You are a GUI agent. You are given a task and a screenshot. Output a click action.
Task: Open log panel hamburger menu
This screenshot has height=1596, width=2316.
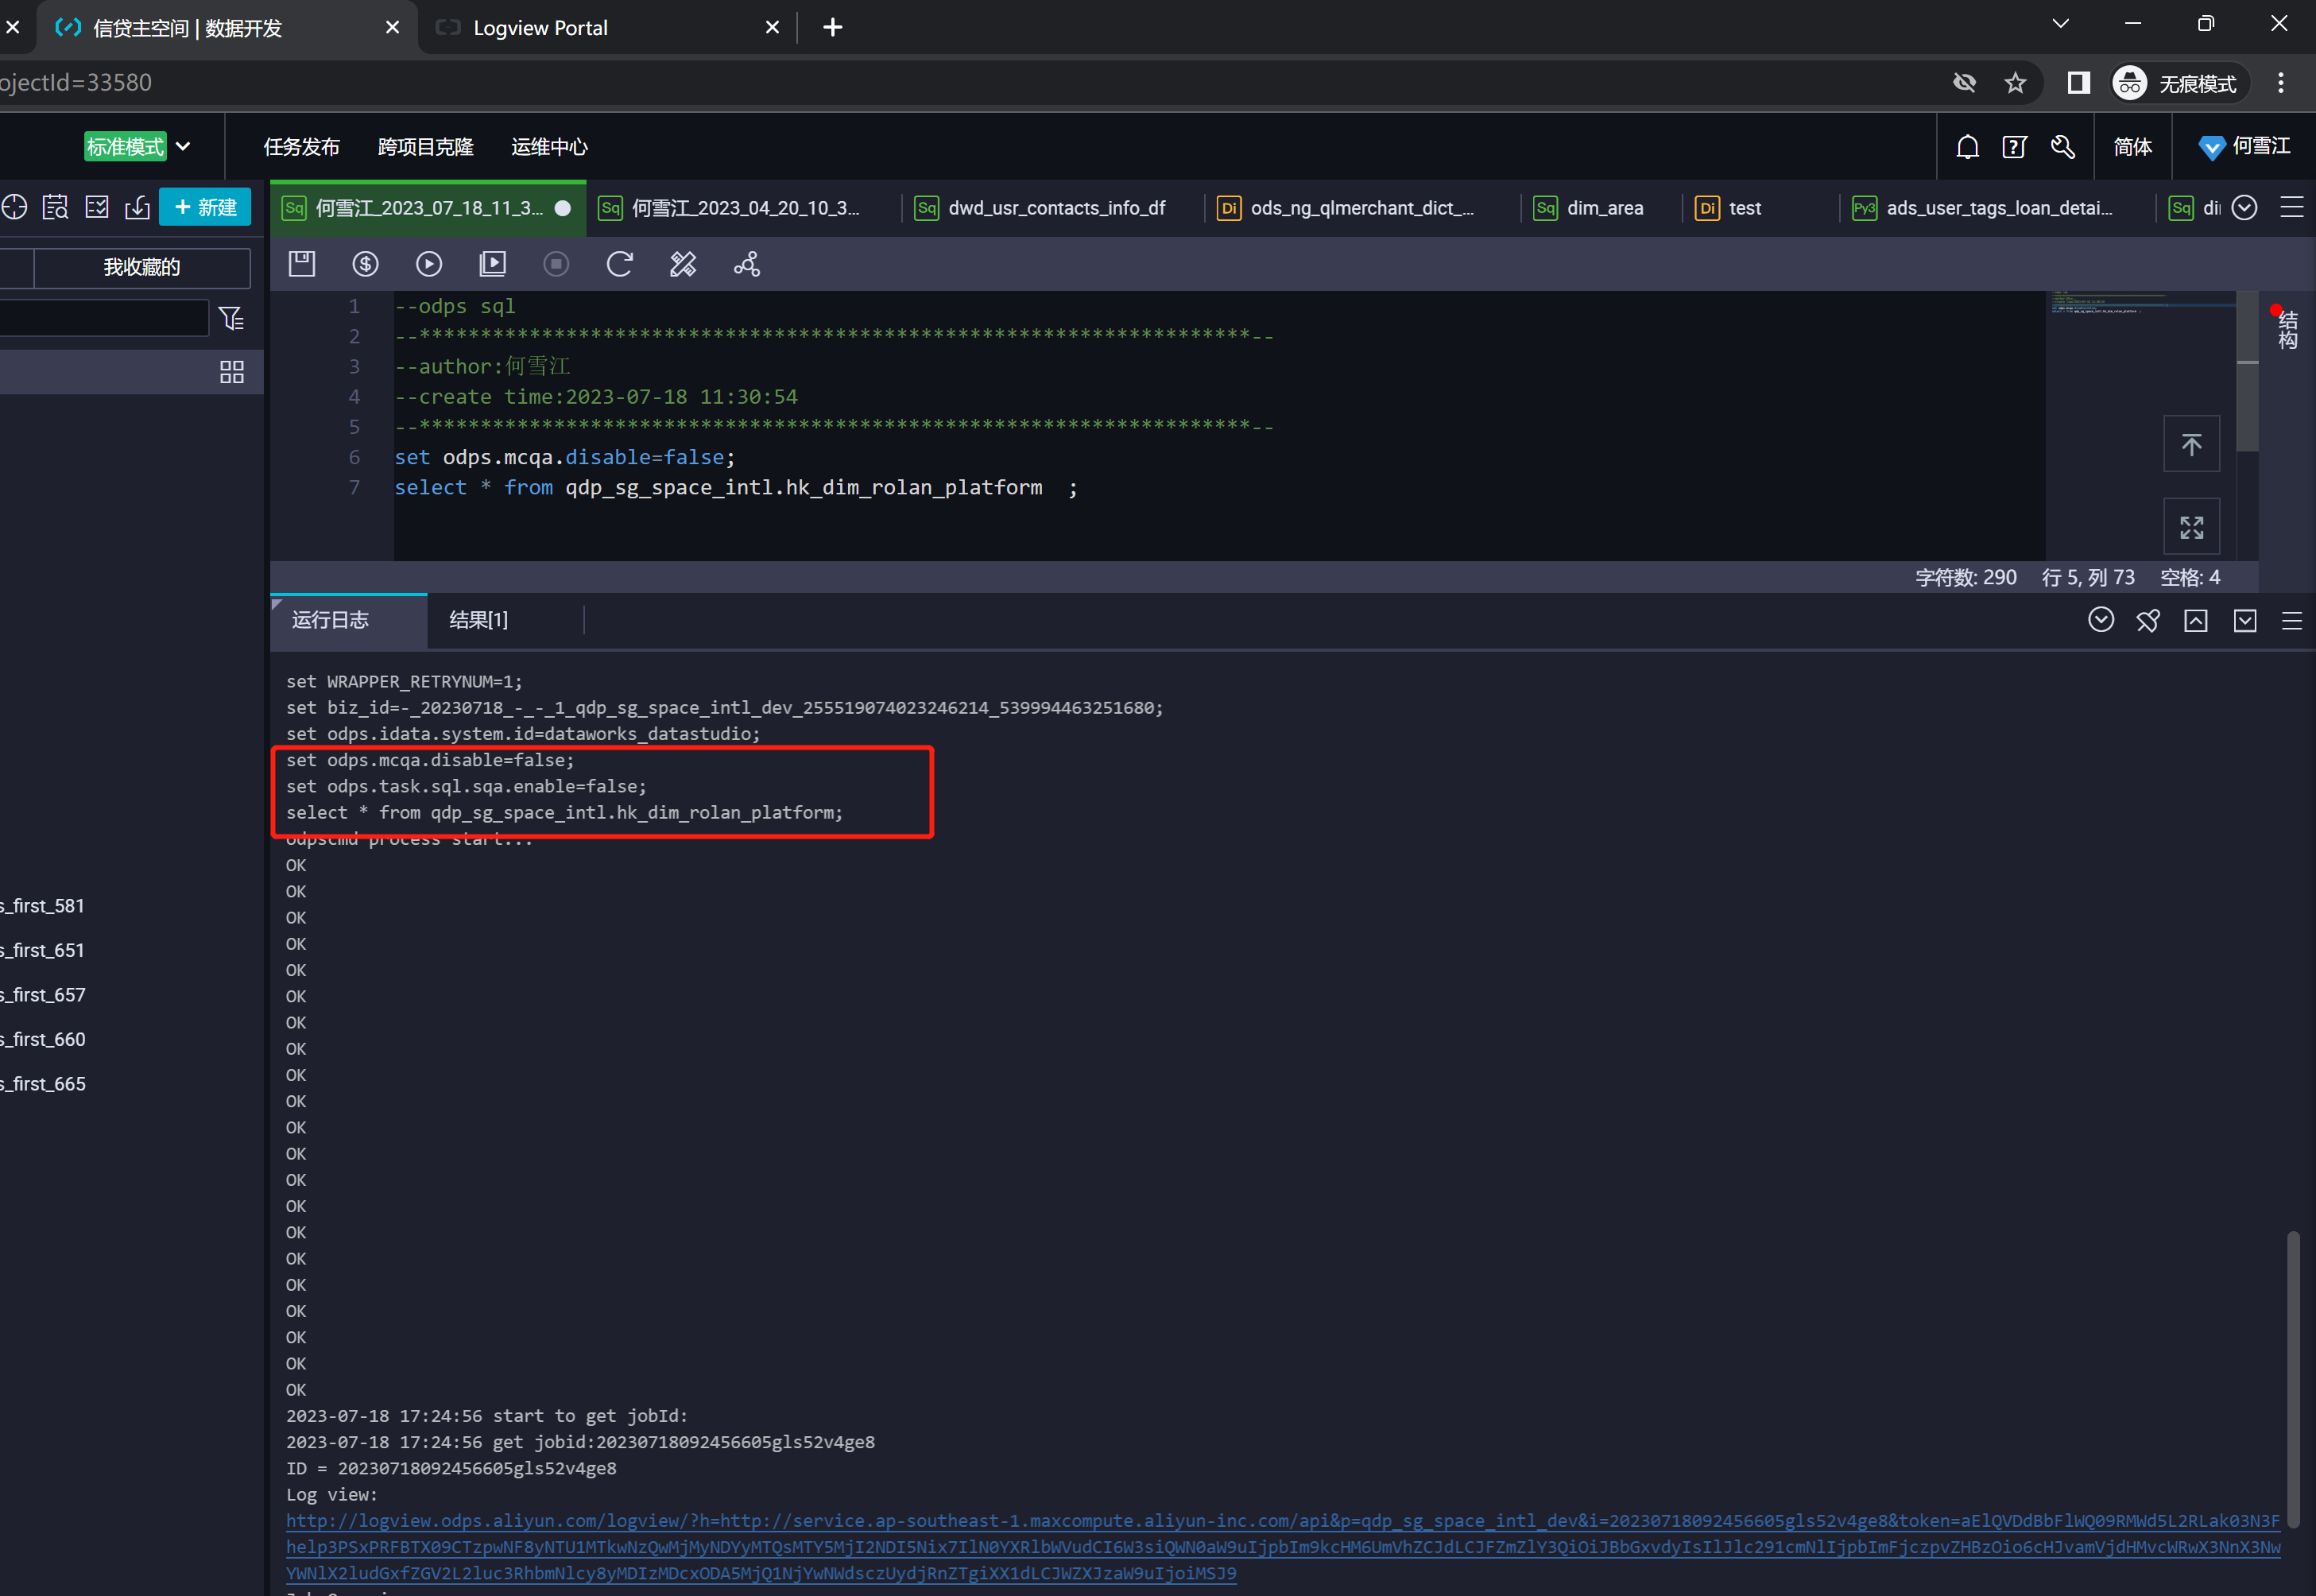(x=2292, y=621)
